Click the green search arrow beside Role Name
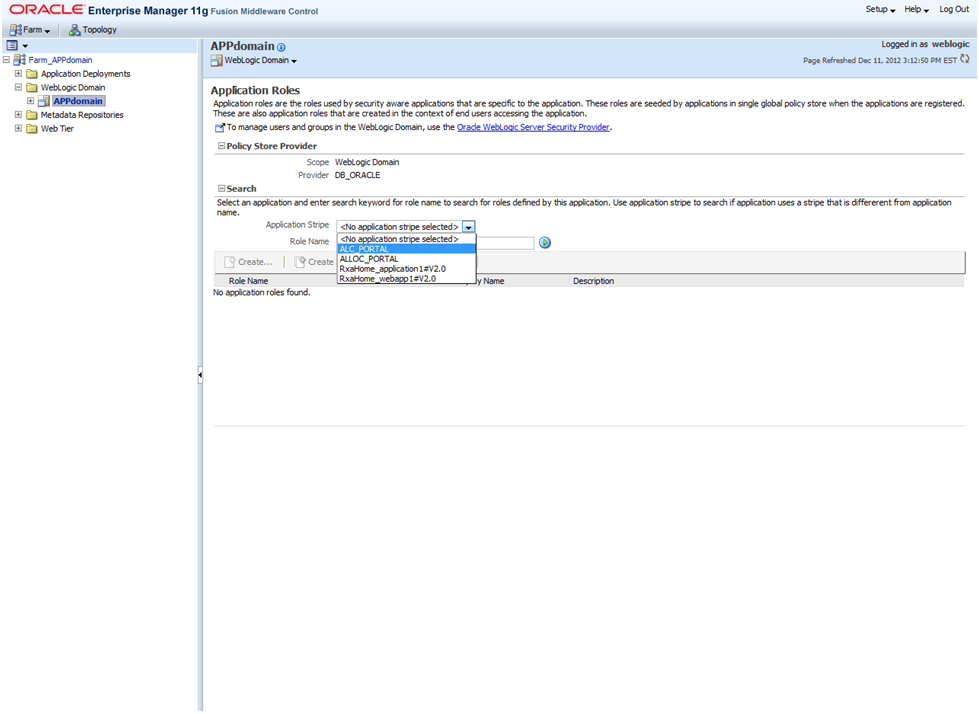This screenshot has width=979, height=714. pyautogui.click(x=544, y=242)
